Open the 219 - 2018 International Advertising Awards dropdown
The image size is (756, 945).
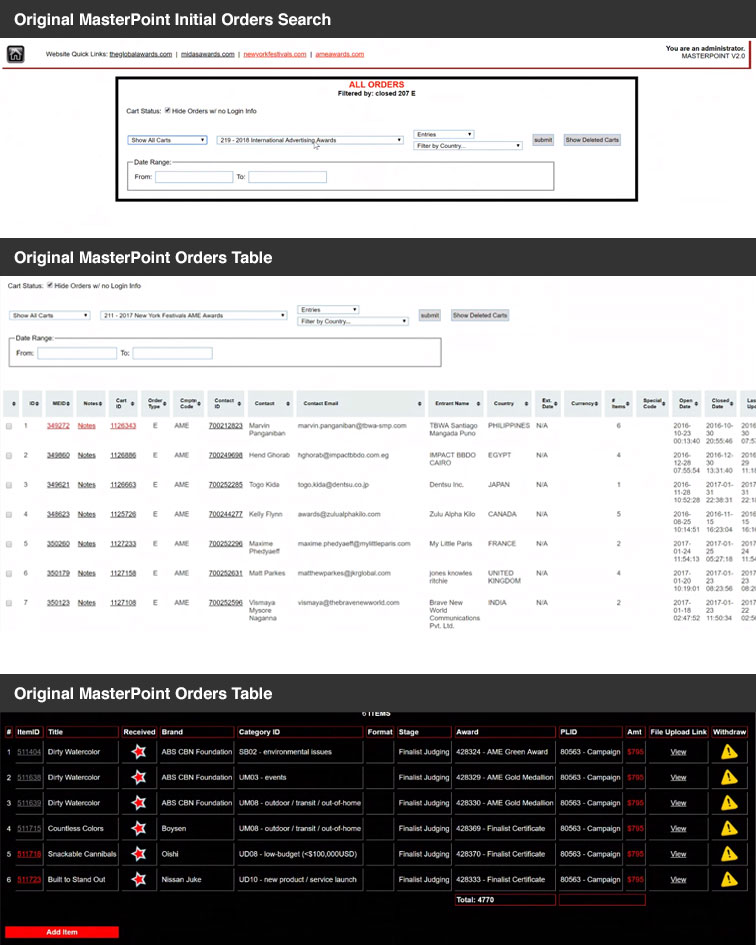point(309,140)
